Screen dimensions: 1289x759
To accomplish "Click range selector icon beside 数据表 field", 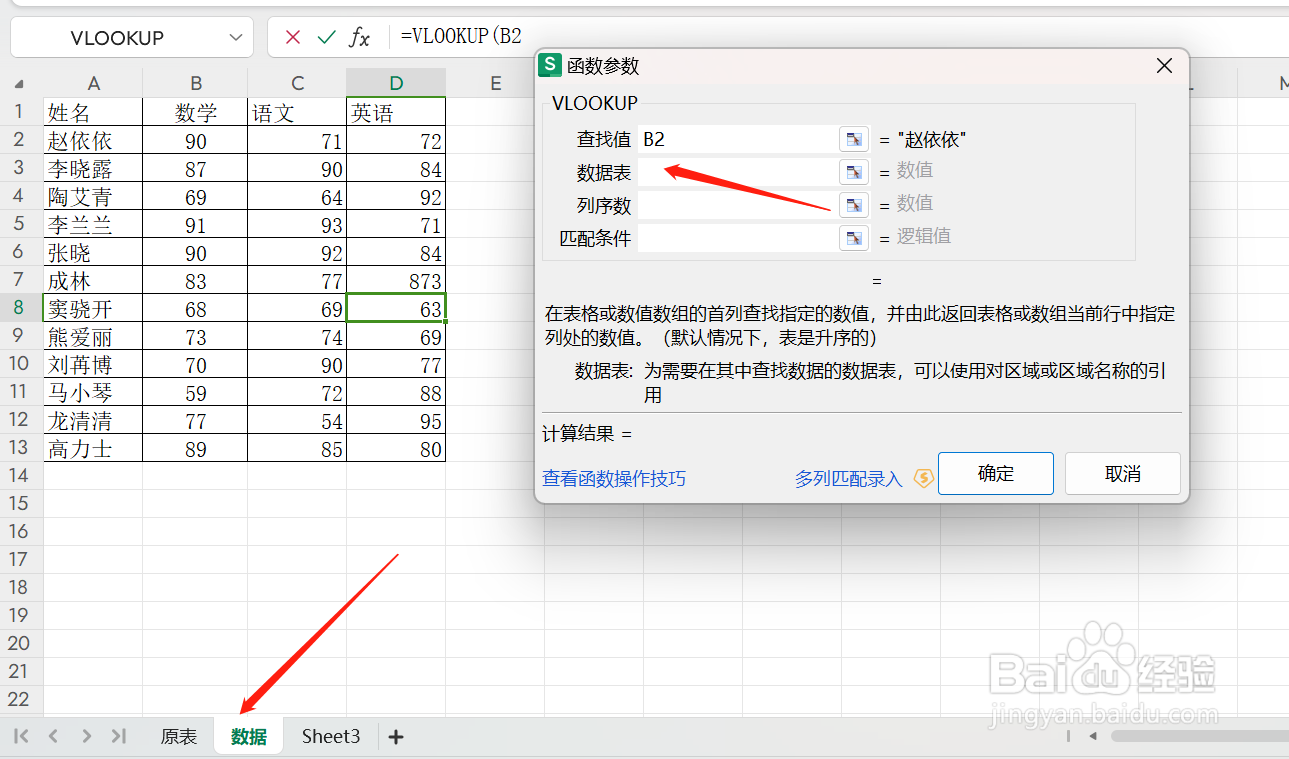I will (x=852, y=172).
